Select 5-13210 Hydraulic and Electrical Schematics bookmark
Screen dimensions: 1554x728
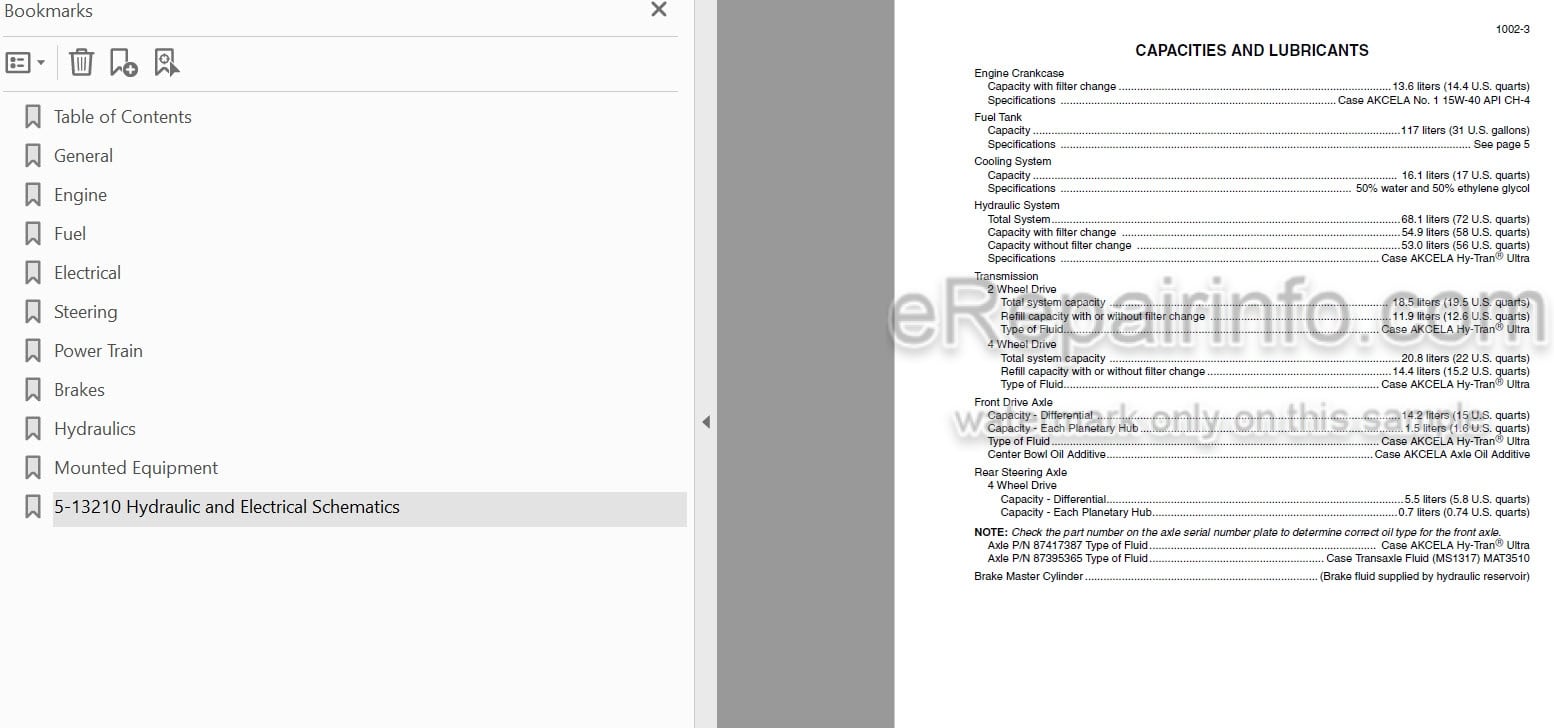226,507
